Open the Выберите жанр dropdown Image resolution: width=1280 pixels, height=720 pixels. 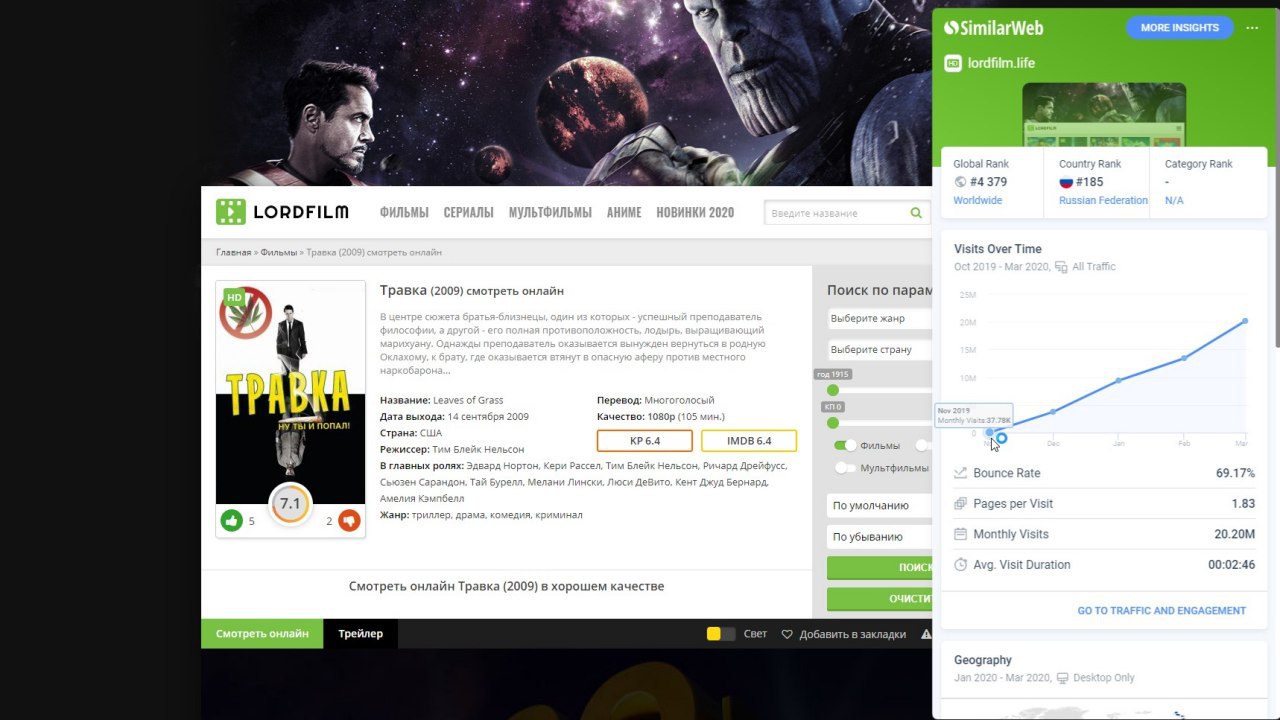pos(880,319)
